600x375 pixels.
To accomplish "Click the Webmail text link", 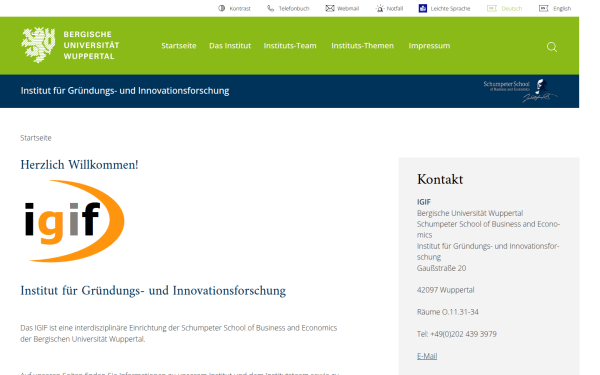I will click(x=348, y=8).
